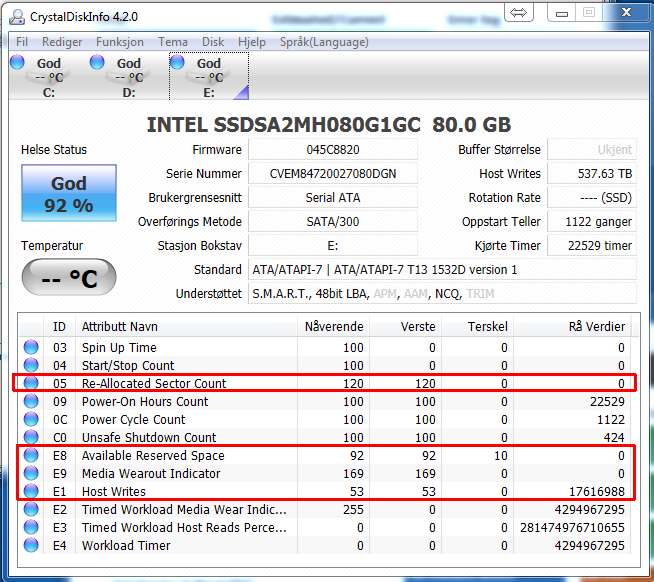654x582 pixels.
Task: Click the Verste column header
Action: coord(405,326)
